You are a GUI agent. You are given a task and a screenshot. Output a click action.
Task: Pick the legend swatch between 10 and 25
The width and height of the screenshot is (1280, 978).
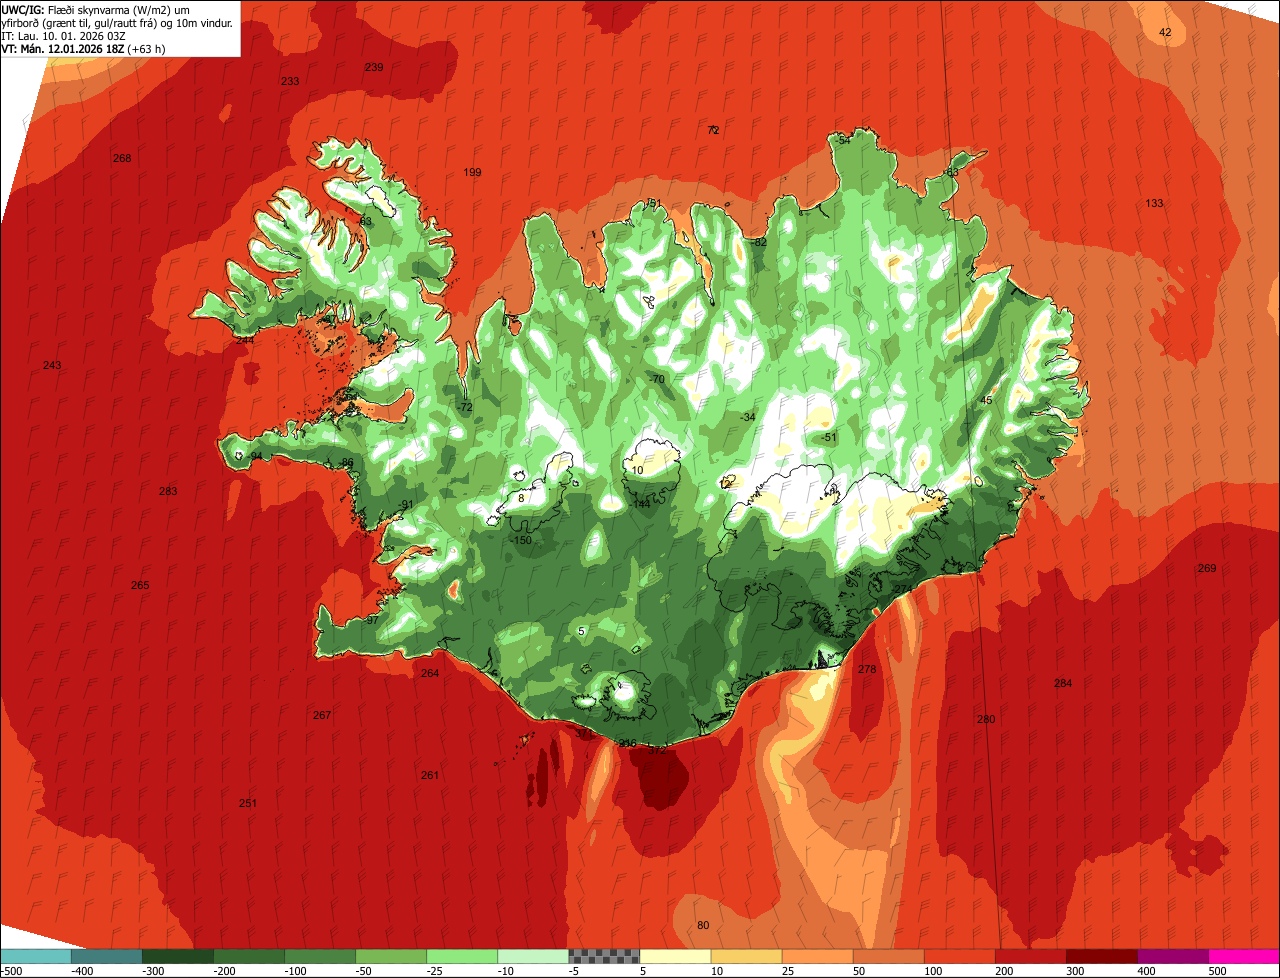[x=746, y=956]
